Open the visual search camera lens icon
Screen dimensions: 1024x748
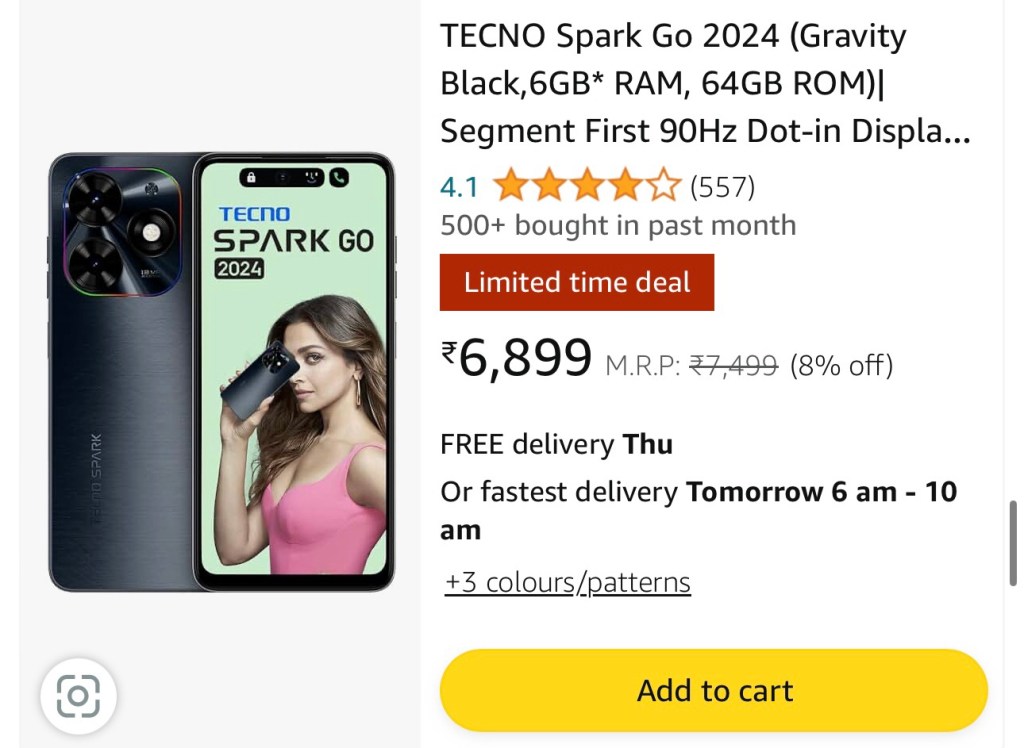pos(78,695)
